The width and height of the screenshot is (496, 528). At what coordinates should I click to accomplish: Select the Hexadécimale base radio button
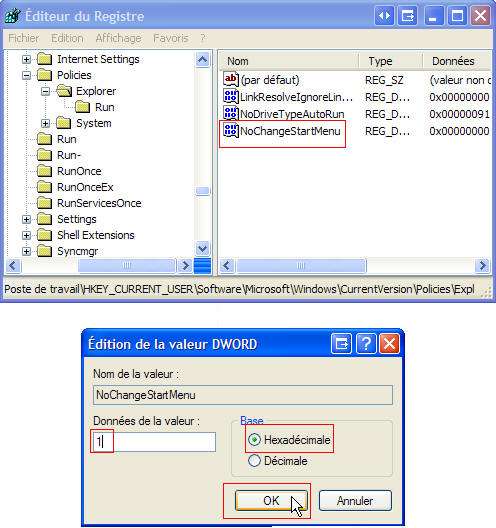point(255,440)
